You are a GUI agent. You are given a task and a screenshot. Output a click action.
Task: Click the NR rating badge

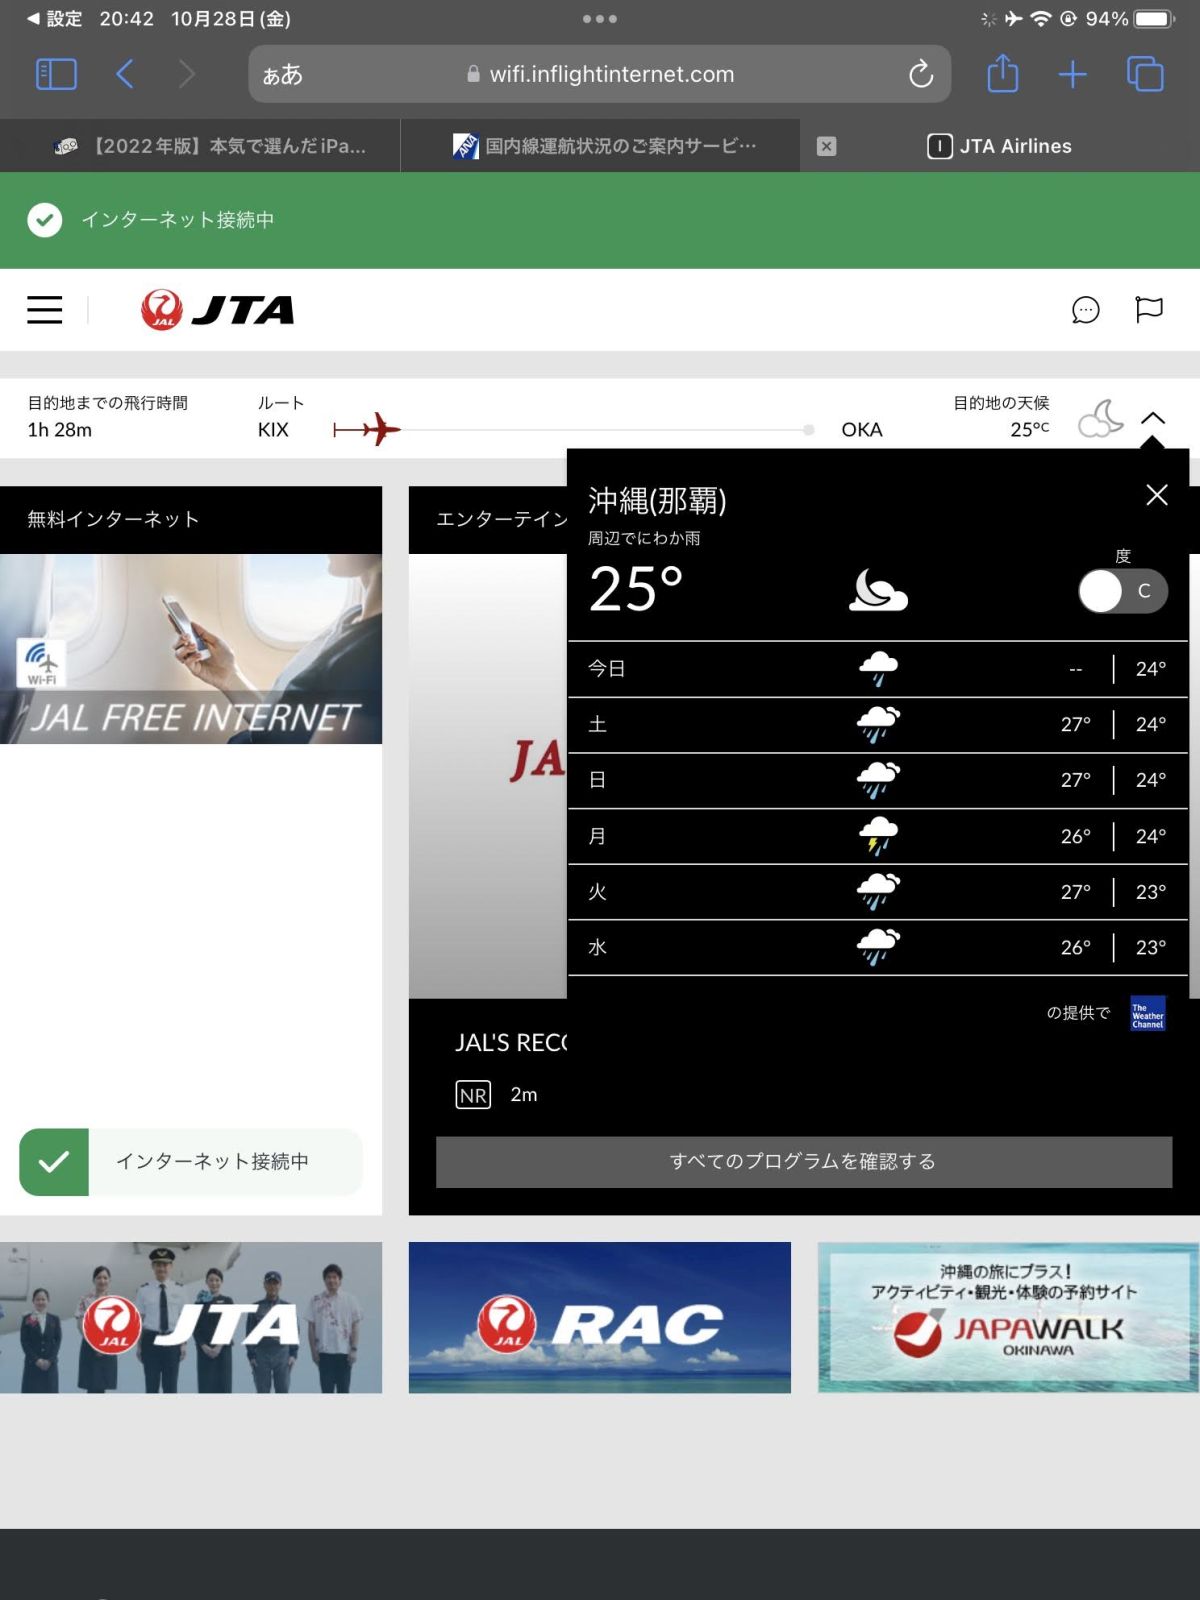click(473, 1095)
